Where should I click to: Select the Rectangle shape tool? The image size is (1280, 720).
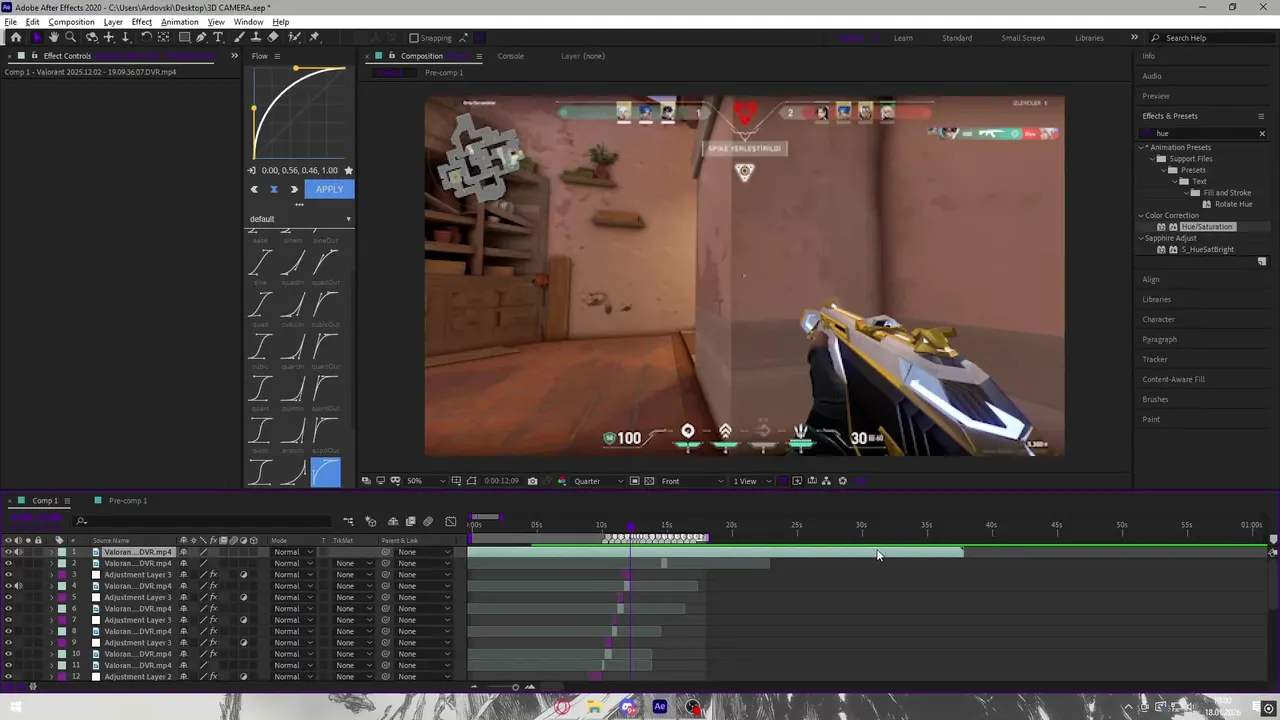tap(184, 37)
